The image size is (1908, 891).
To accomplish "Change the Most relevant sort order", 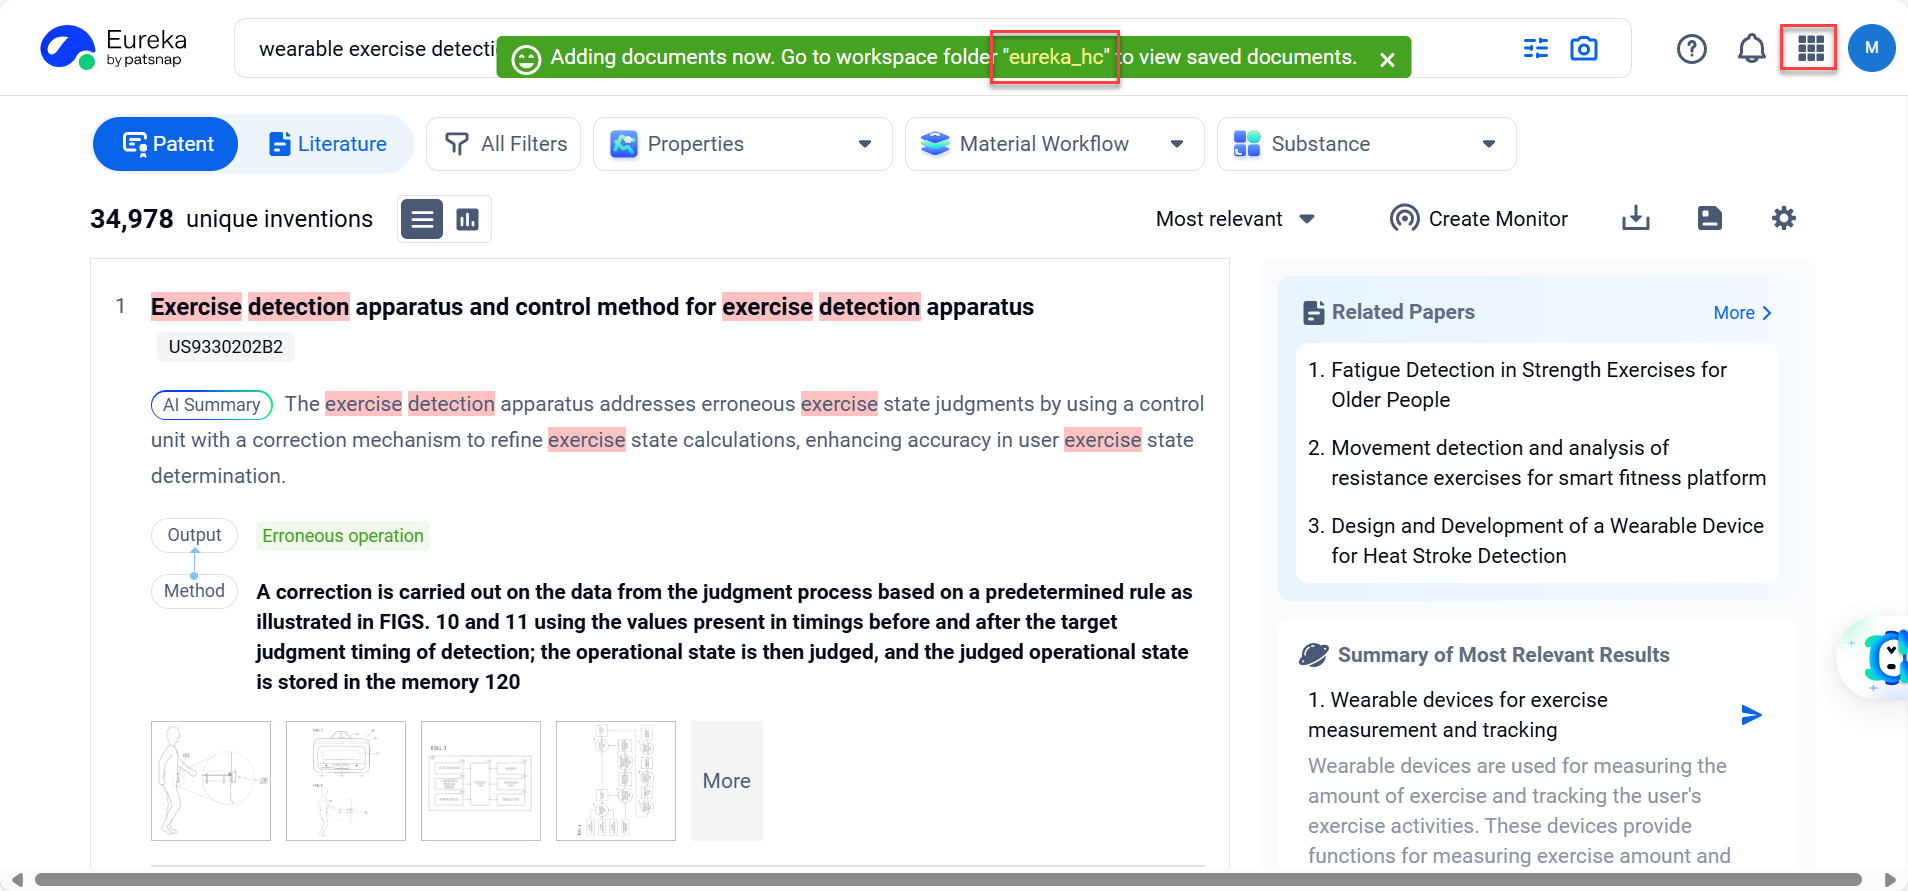I will click(x=1235, y=219).
